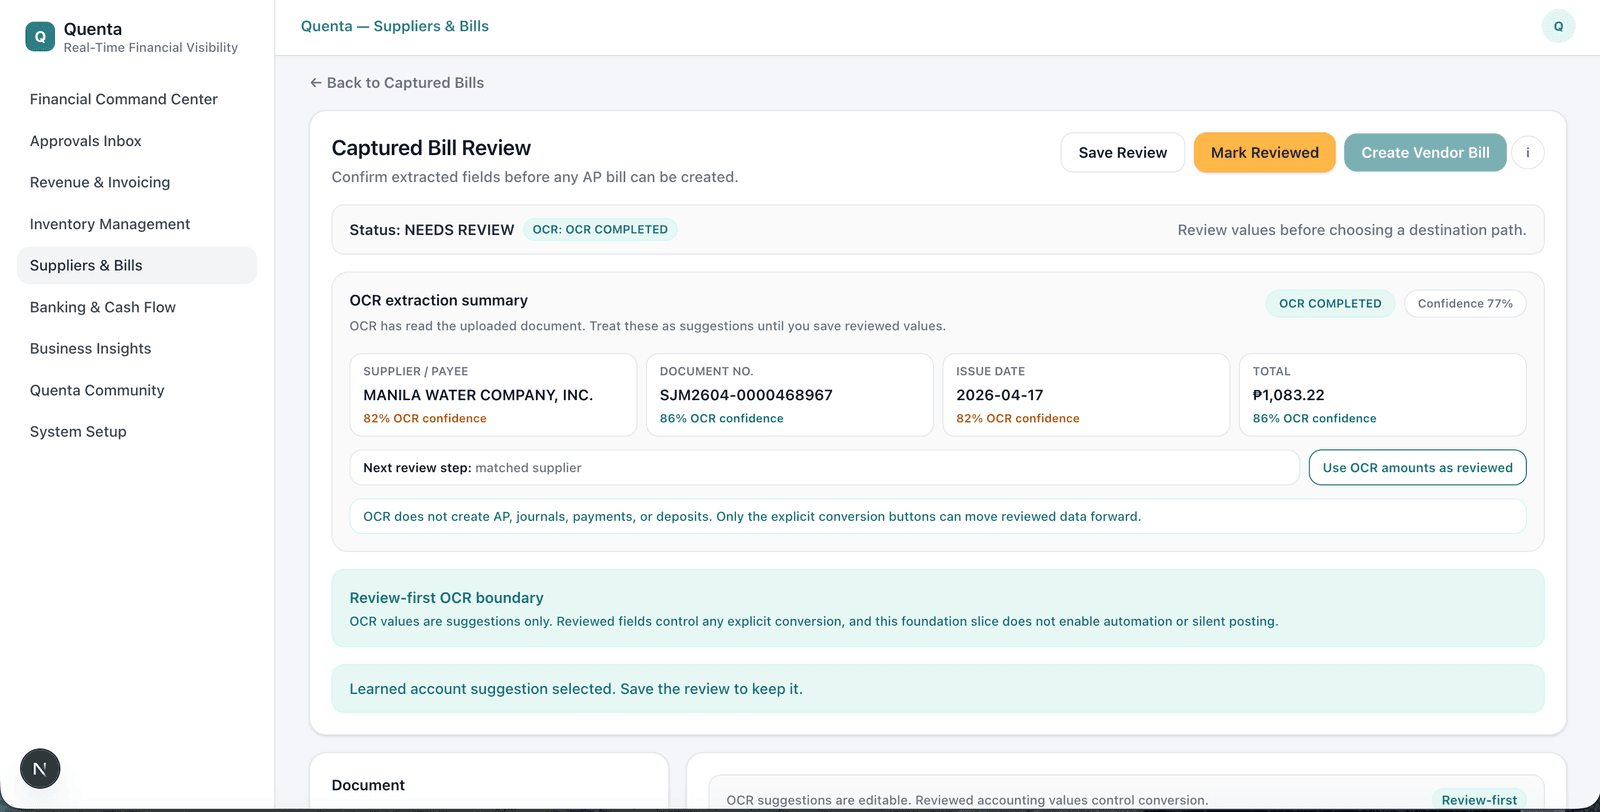Click Save Review button
The image size is (1600, 812).
1122,153
